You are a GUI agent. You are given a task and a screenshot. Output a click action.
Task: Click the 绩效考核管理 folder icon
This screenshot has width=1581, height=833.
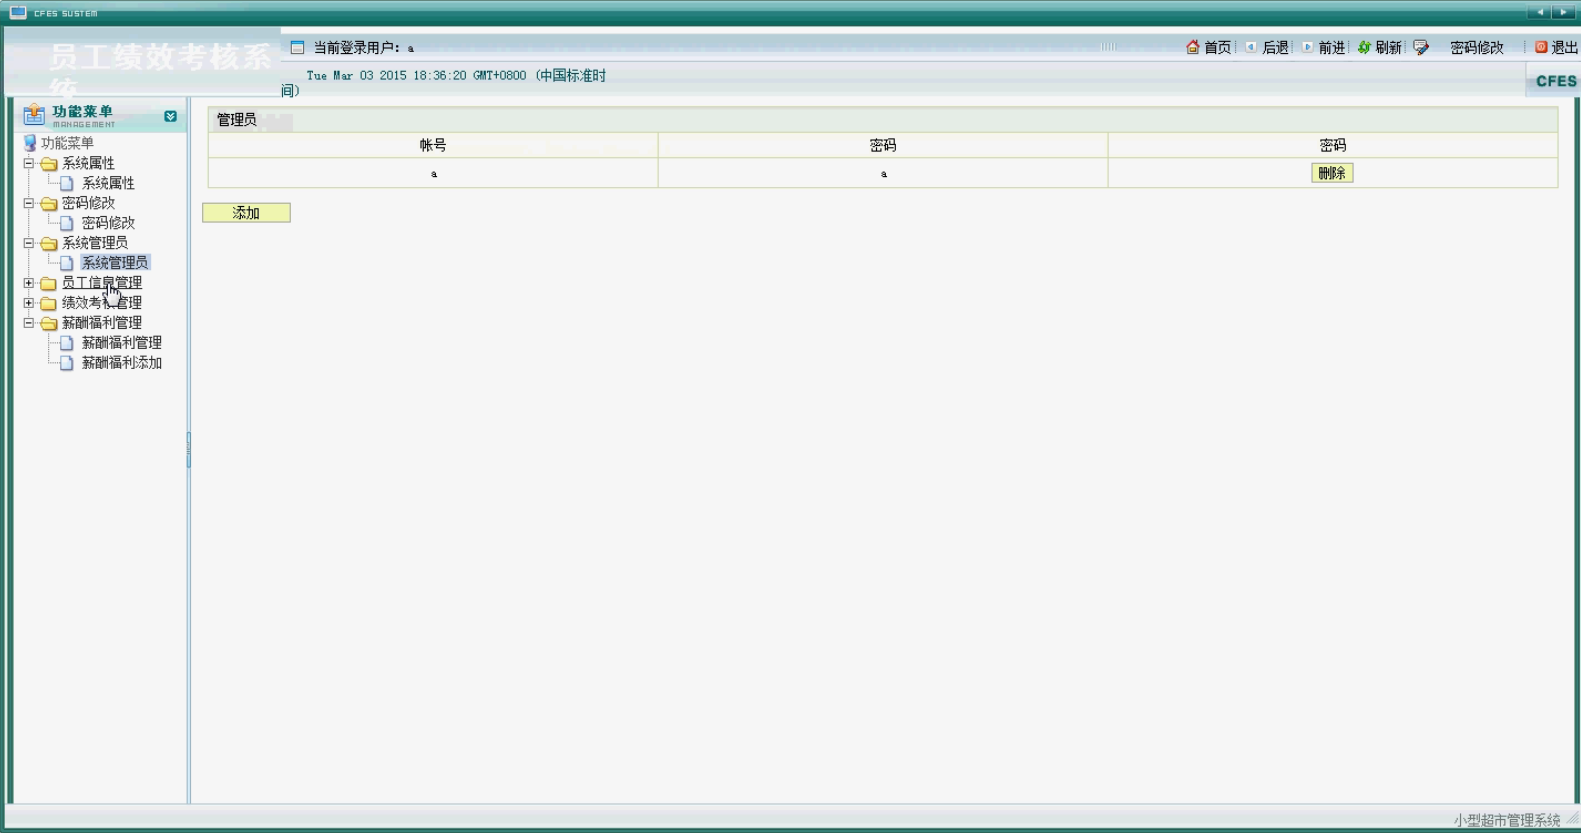(x=48, y=303)
